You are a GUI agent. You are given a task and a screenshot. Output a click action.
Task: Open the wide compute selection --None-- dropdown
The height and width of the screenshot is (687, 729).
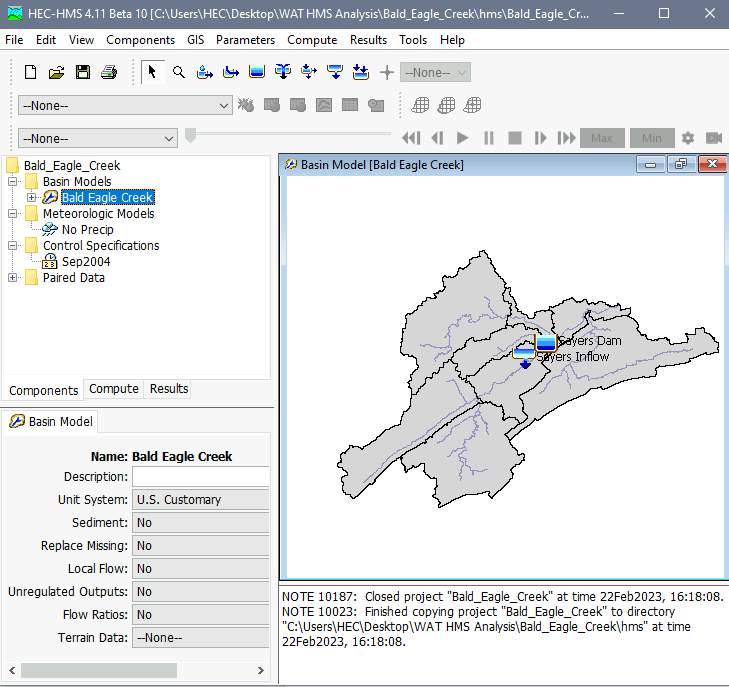[125, 106]
